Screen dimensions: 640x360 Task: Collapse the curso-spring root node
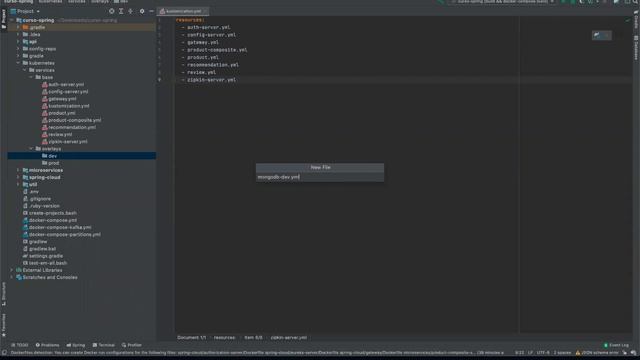click(12, 20)
